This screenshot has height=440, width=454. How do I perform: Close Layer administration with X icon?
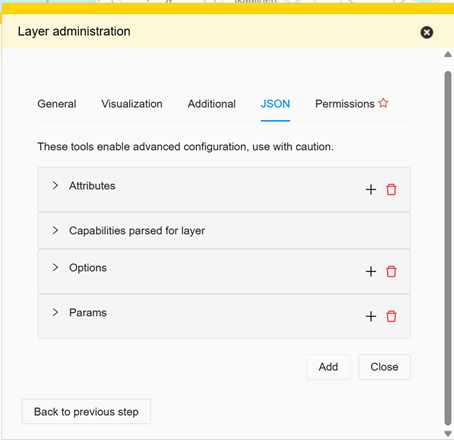427,32
